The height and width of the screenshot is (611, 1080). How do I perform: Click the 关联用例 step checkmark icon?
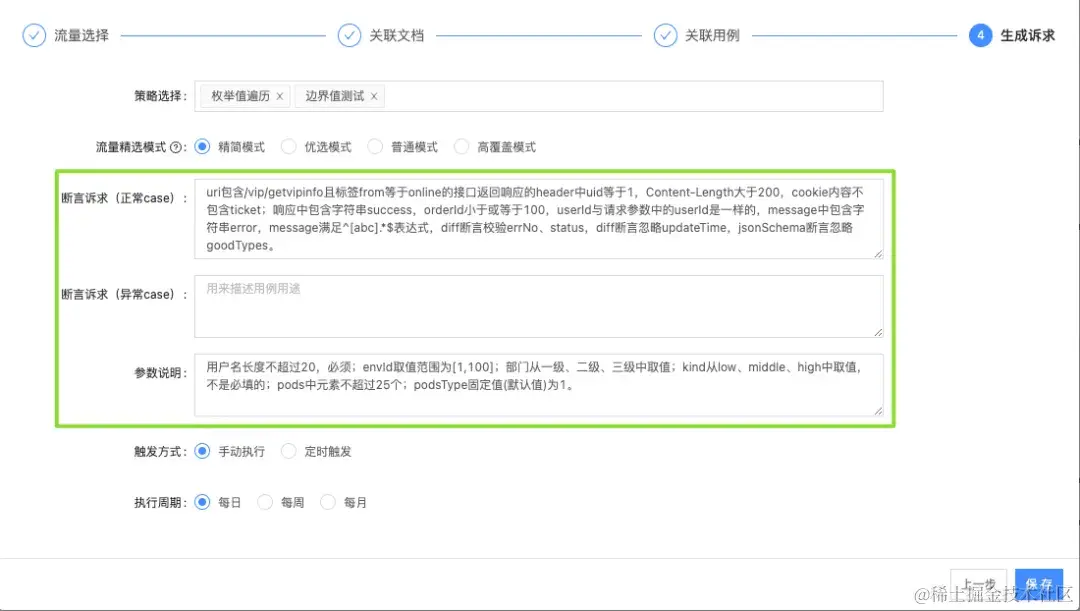665,35
